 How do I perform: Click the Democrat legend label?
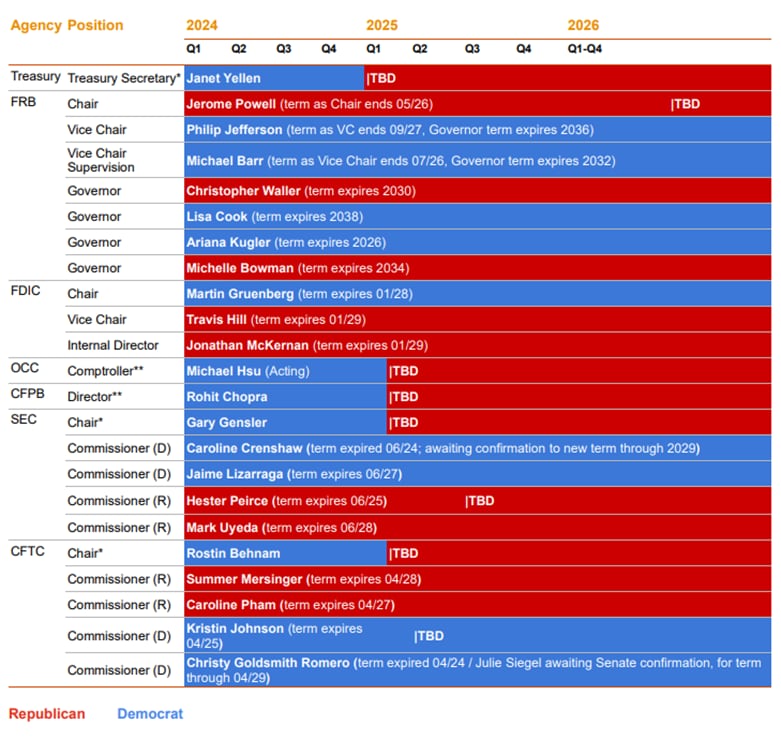click(150, 714)
